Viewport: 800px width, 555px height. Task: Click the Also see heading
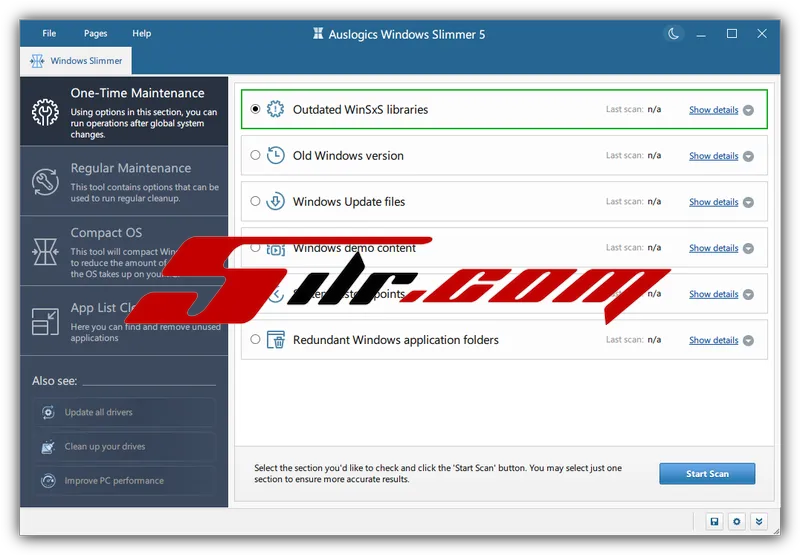[x=54, y=381]
